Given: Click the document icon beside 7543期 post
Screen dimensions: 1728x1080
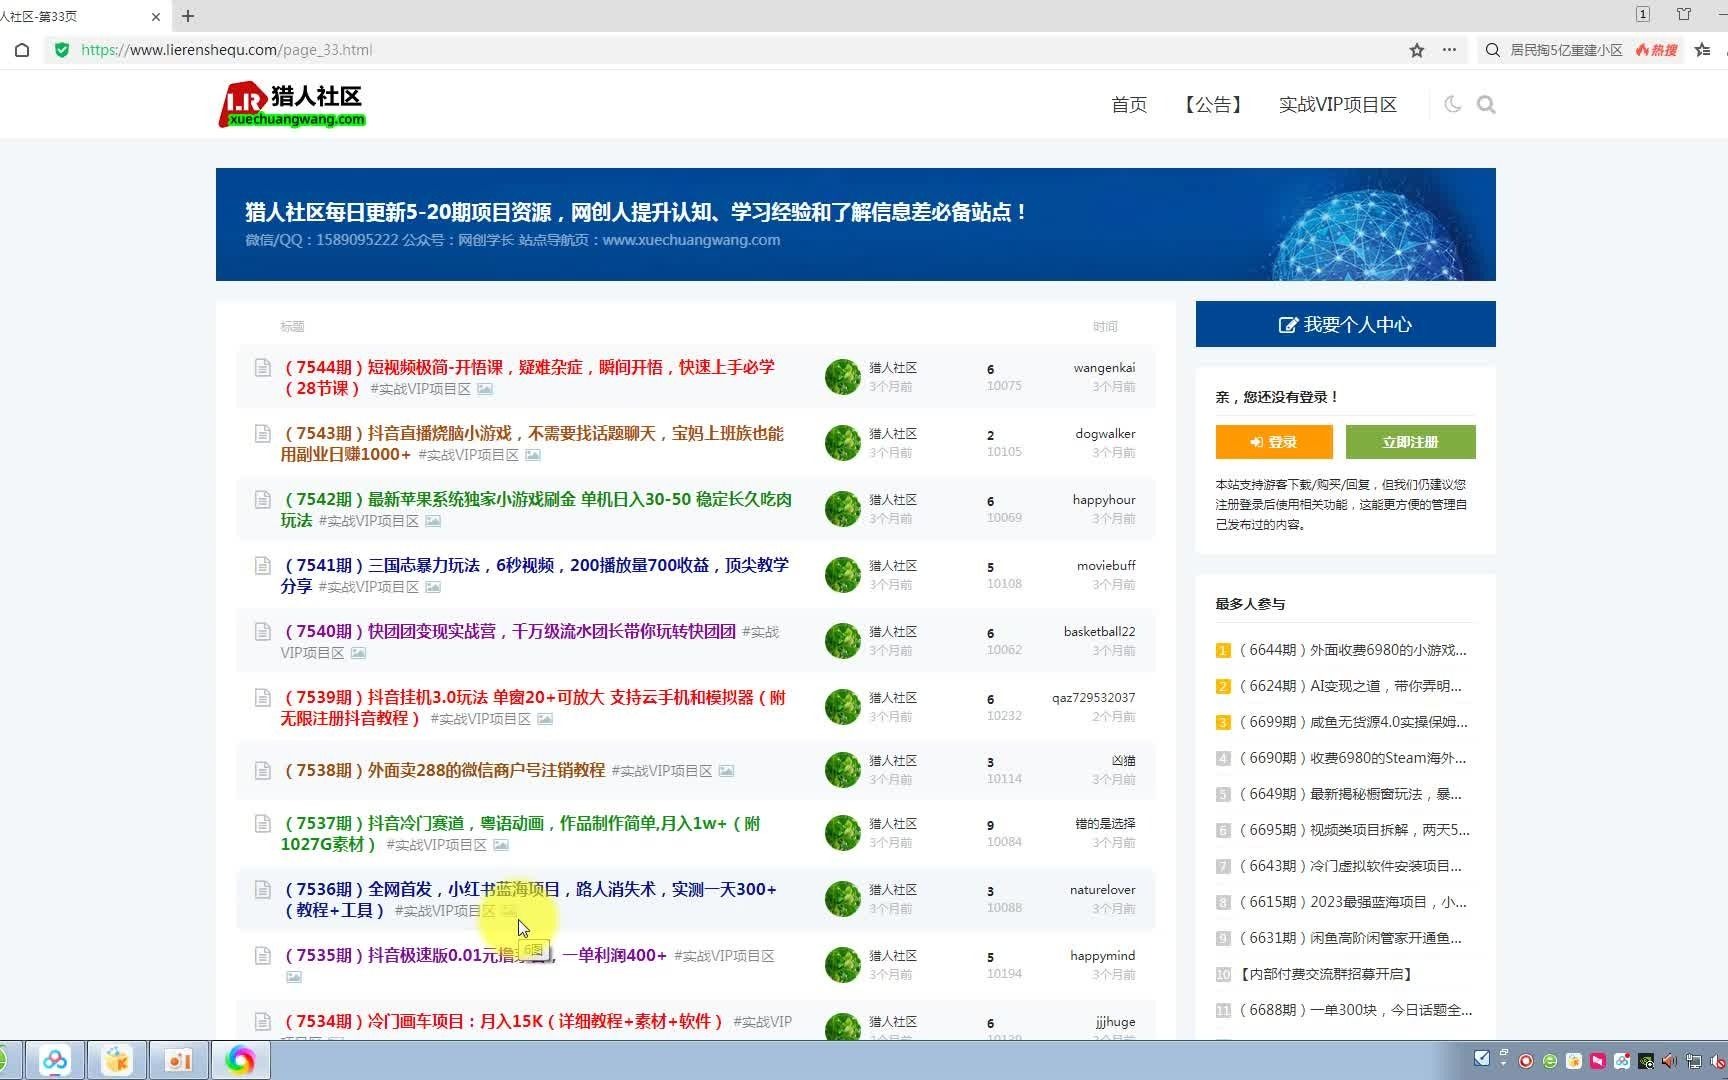Looking at the screenshot, I should (x=262, y=434).
